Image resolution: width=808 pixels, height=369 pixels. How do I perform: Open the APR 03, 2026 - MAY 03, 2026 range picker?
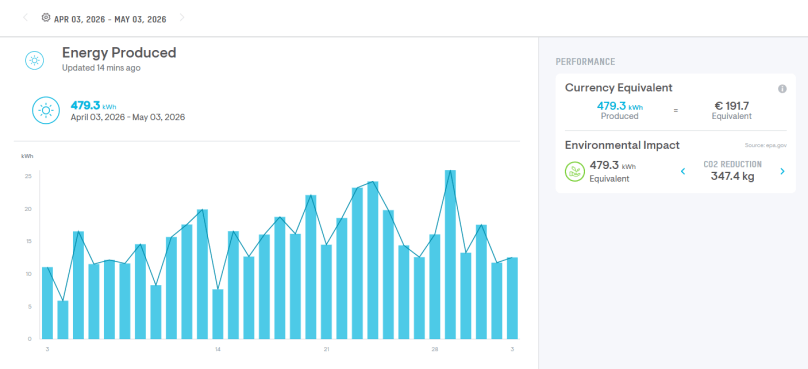pyautogui.click(x=110, y=19)
